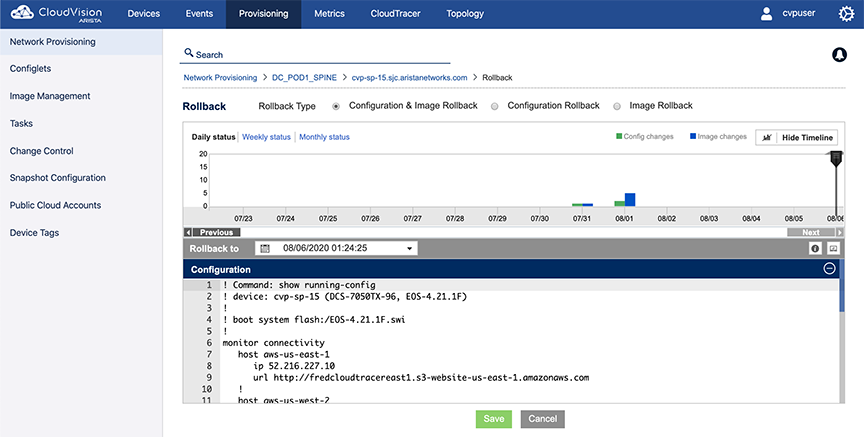Click the green config bar on 08/01
This screenshot has width=864, height=437.
tap(619, 204)
